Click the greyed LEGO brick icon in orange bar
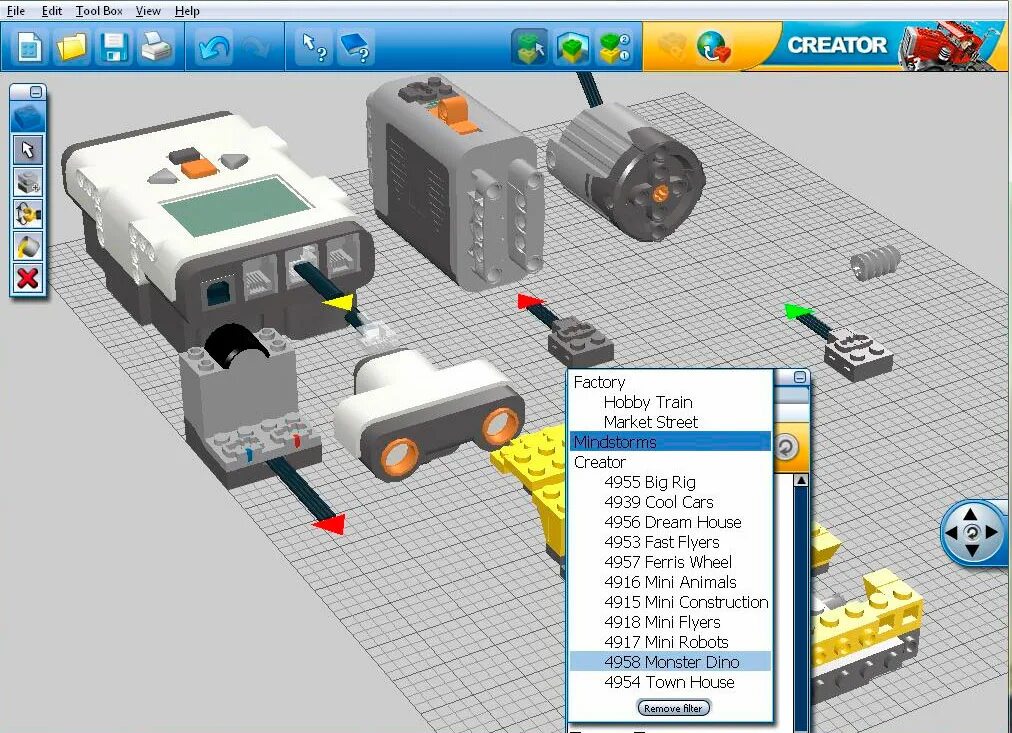This screenshot has height=733, width=1012. pyautogui.click(x=671, y=46)
